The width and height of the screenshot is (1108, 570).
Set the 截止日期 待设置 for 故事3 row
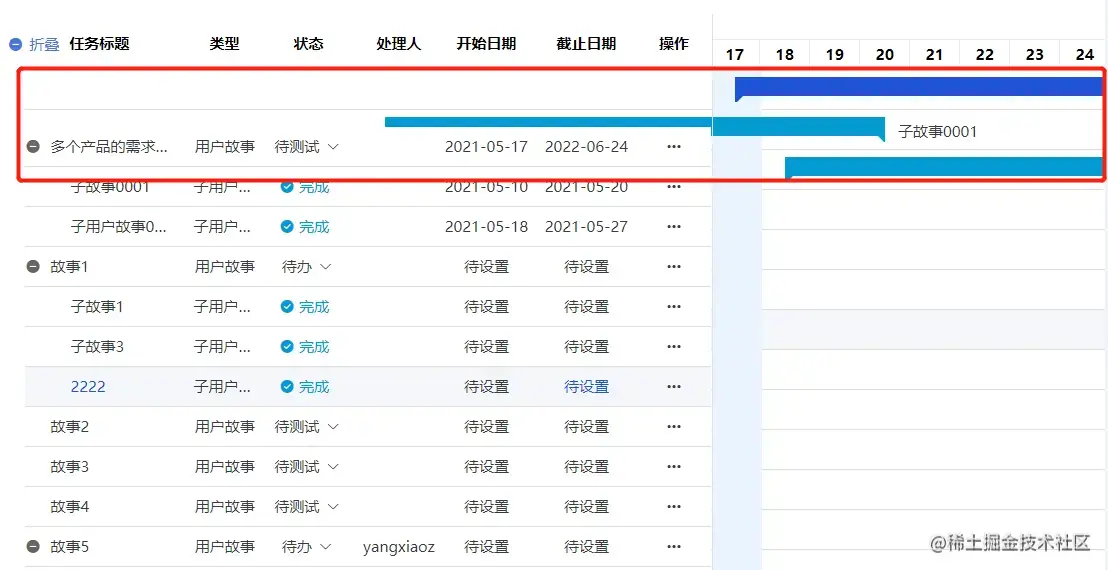tap(587, 467)
